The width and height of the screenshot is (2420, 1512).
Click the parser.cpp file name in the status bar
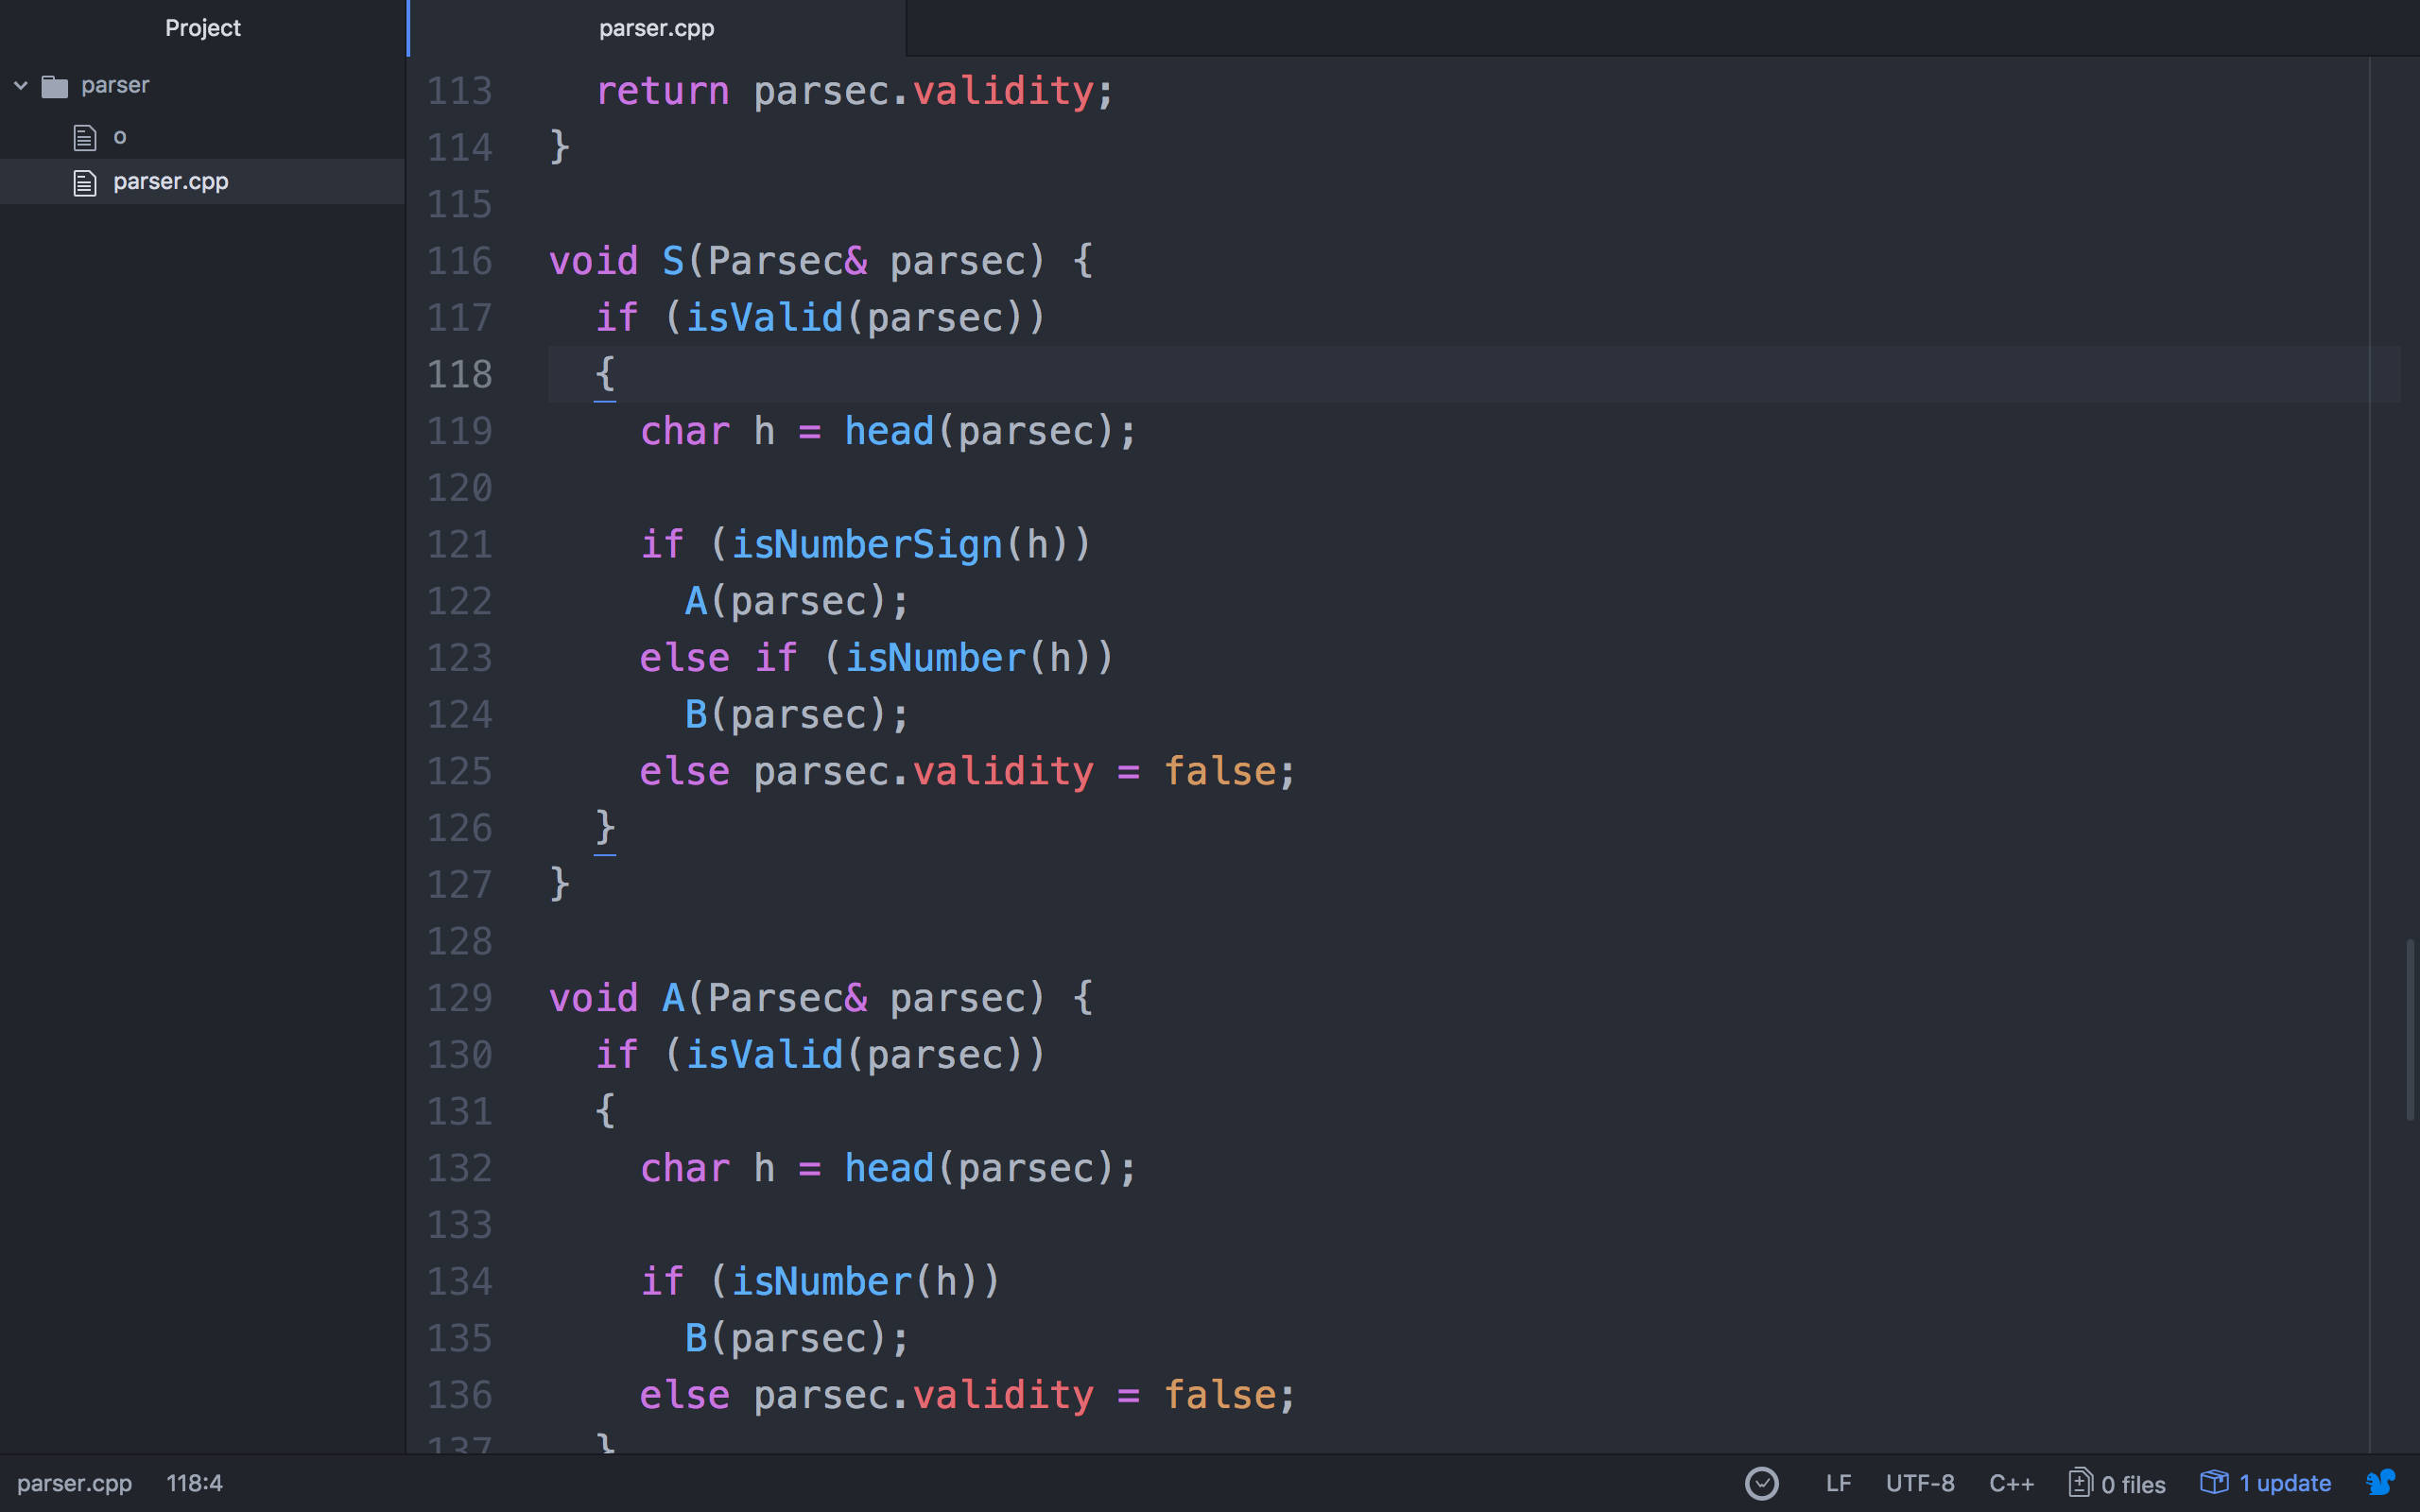(x=74, y=1483)
